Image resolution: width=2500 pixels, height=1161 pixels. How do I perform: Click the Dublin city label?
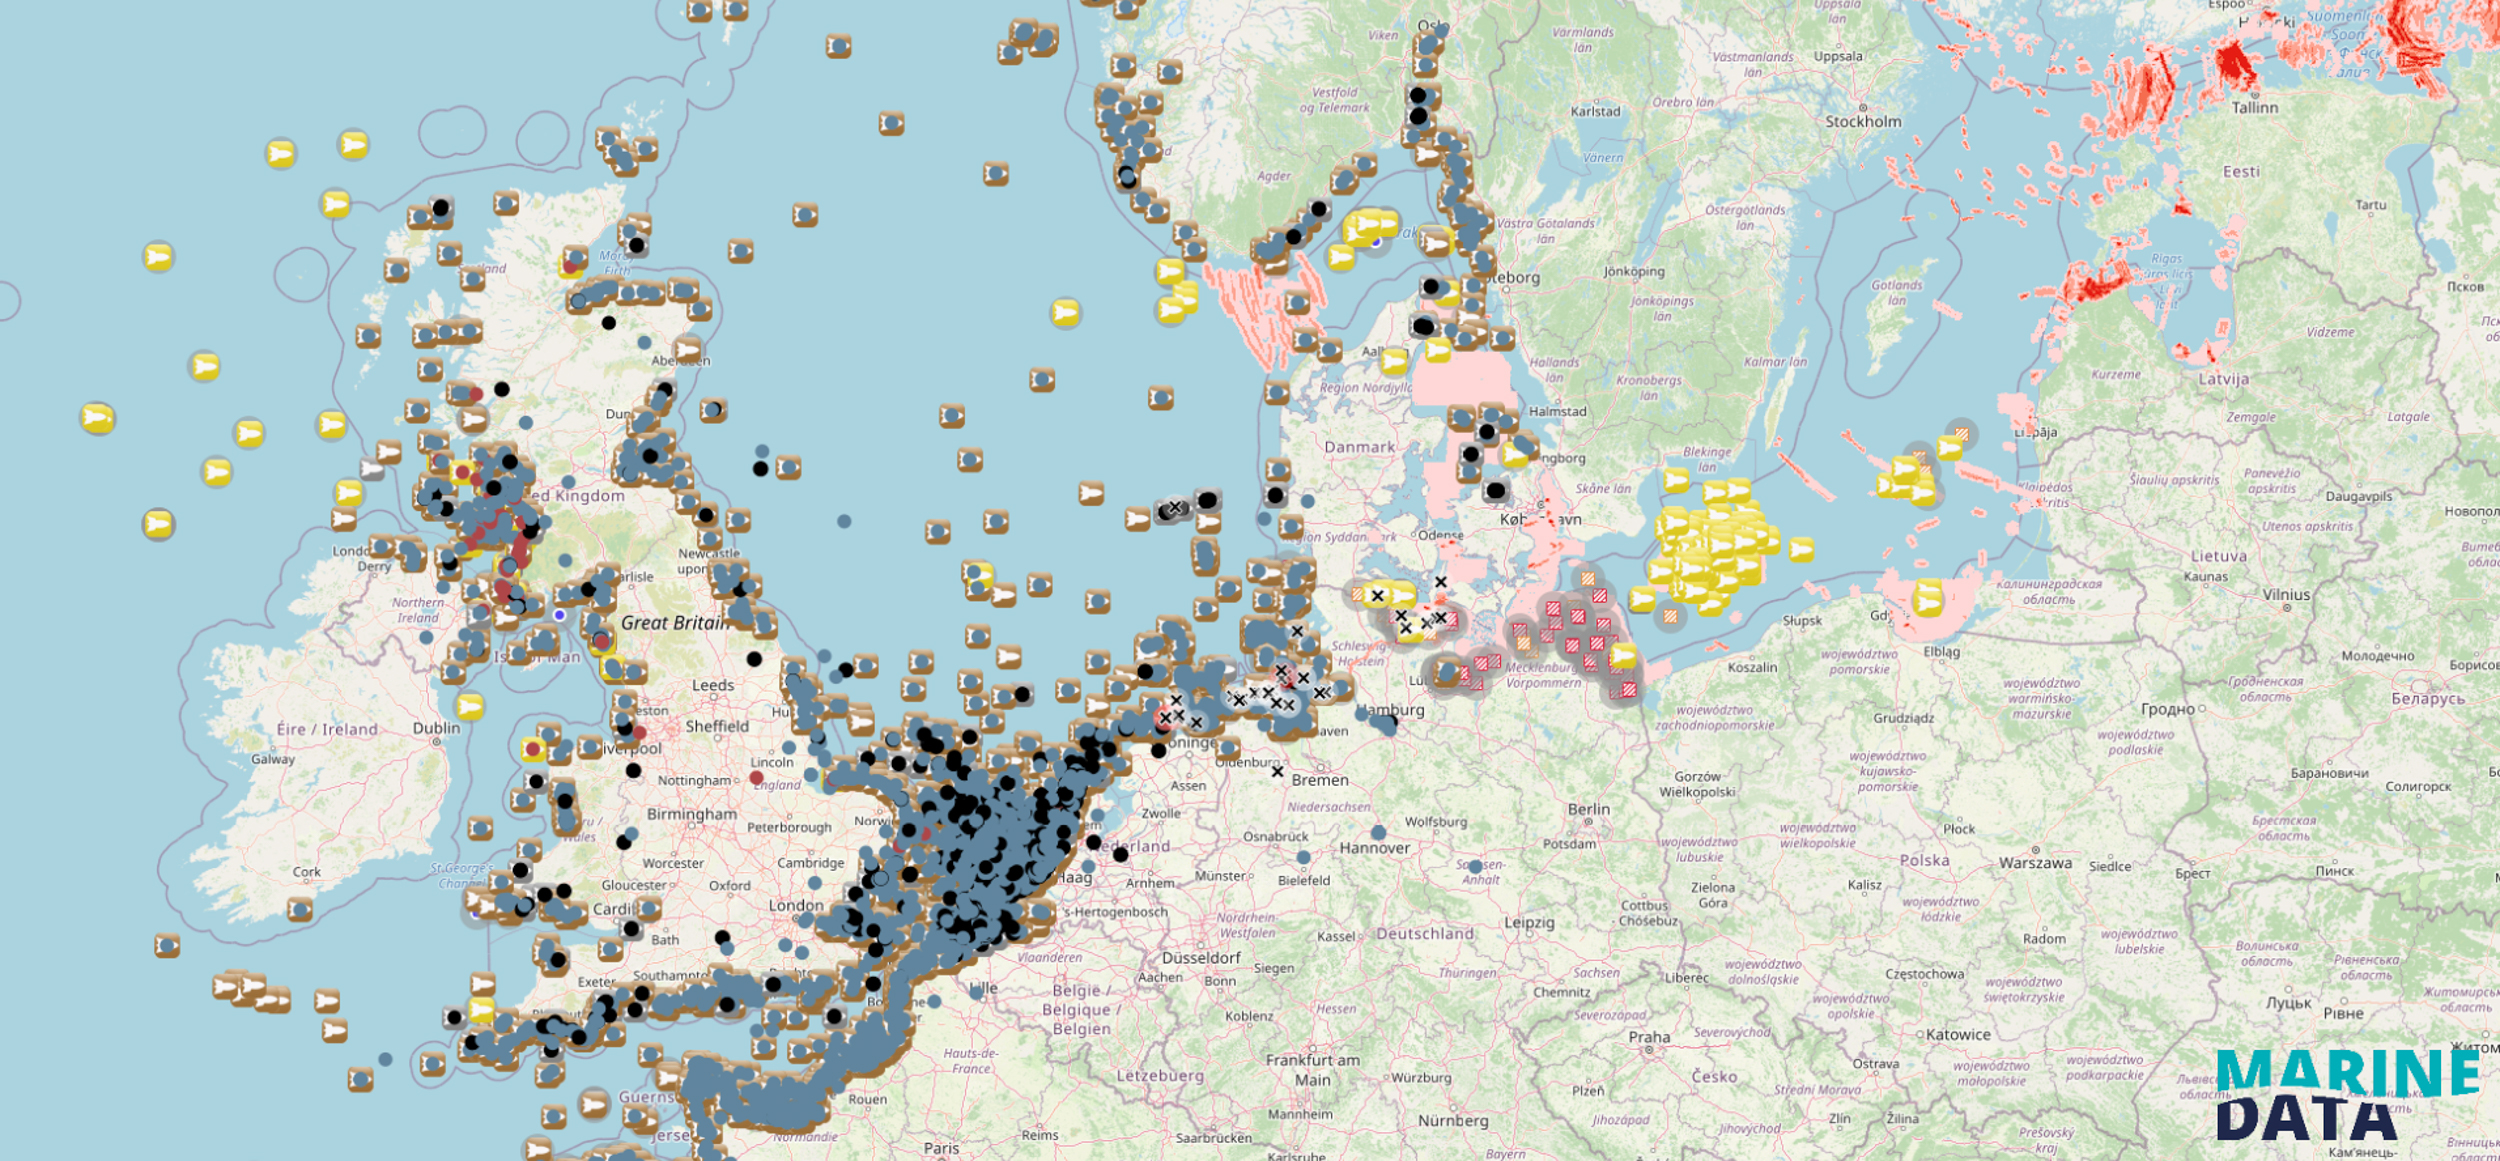tap(436, 728)
